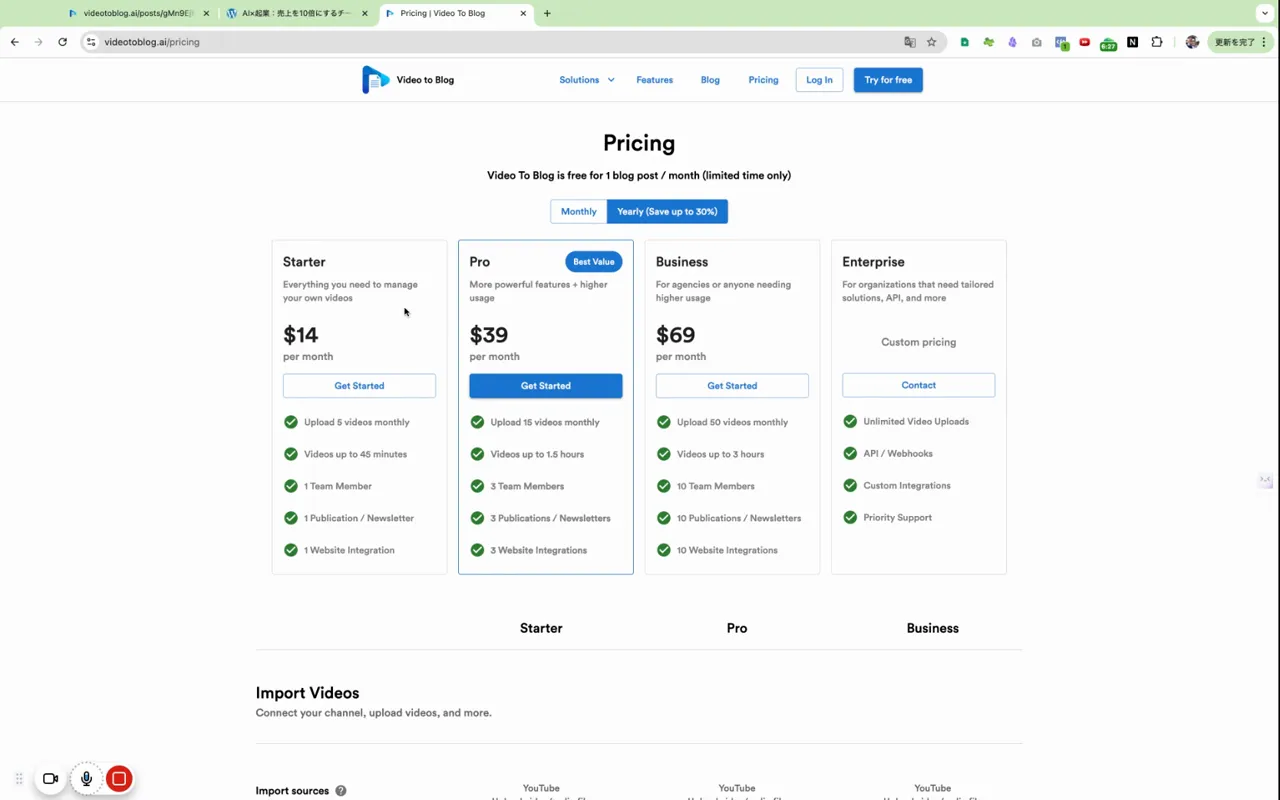
Task: Click "Priority Support" feature
Action: click(898, 518)
